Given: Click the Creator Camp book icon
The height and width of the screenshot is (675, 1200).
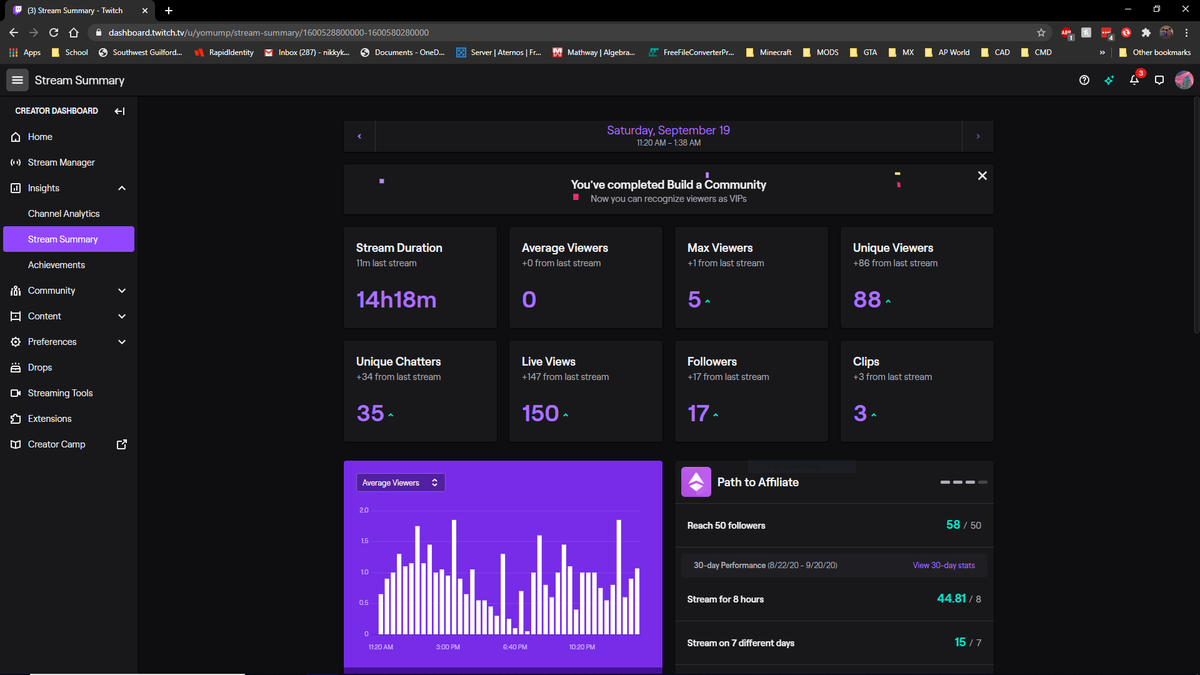Looking at the screenshot, I should click(x=15, y=444).
